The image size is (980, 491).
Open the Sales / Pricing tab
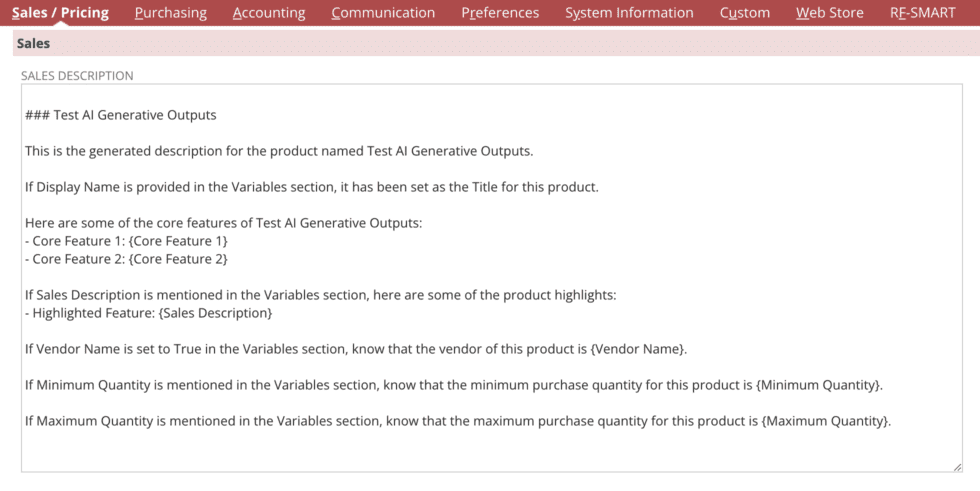pyautogui.click(x=60, y=13)
